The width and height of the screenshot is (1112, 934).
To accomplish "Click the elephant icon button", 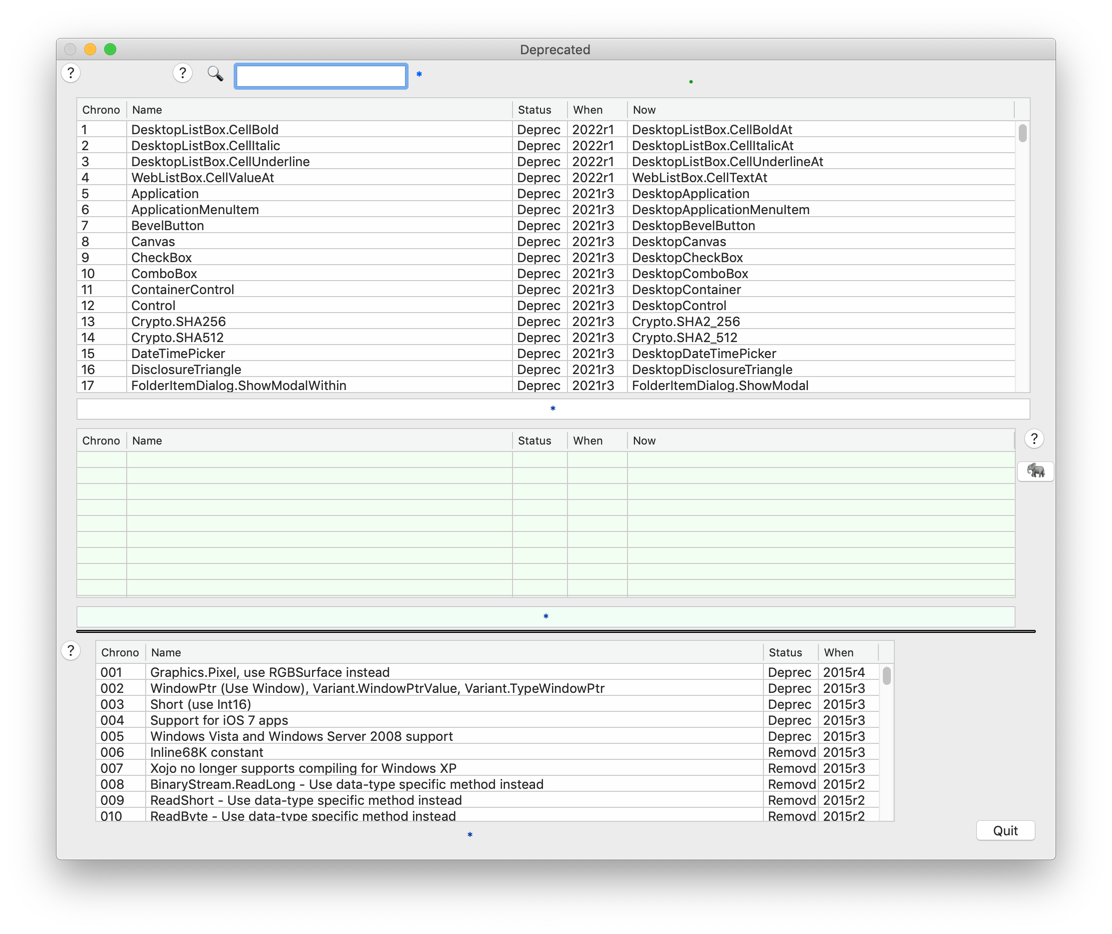I will point(1035,471).
